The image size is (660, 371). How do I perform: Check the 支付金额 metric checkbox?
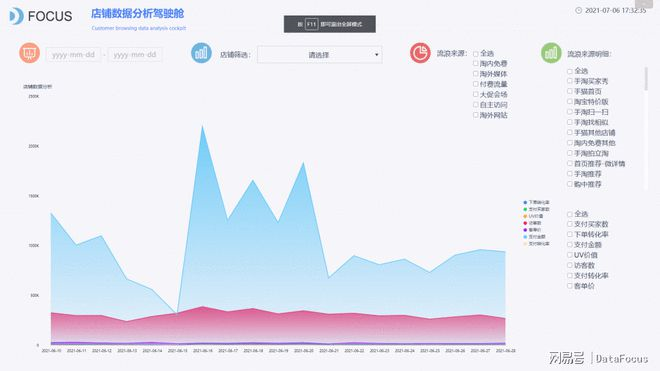[570, 245]
